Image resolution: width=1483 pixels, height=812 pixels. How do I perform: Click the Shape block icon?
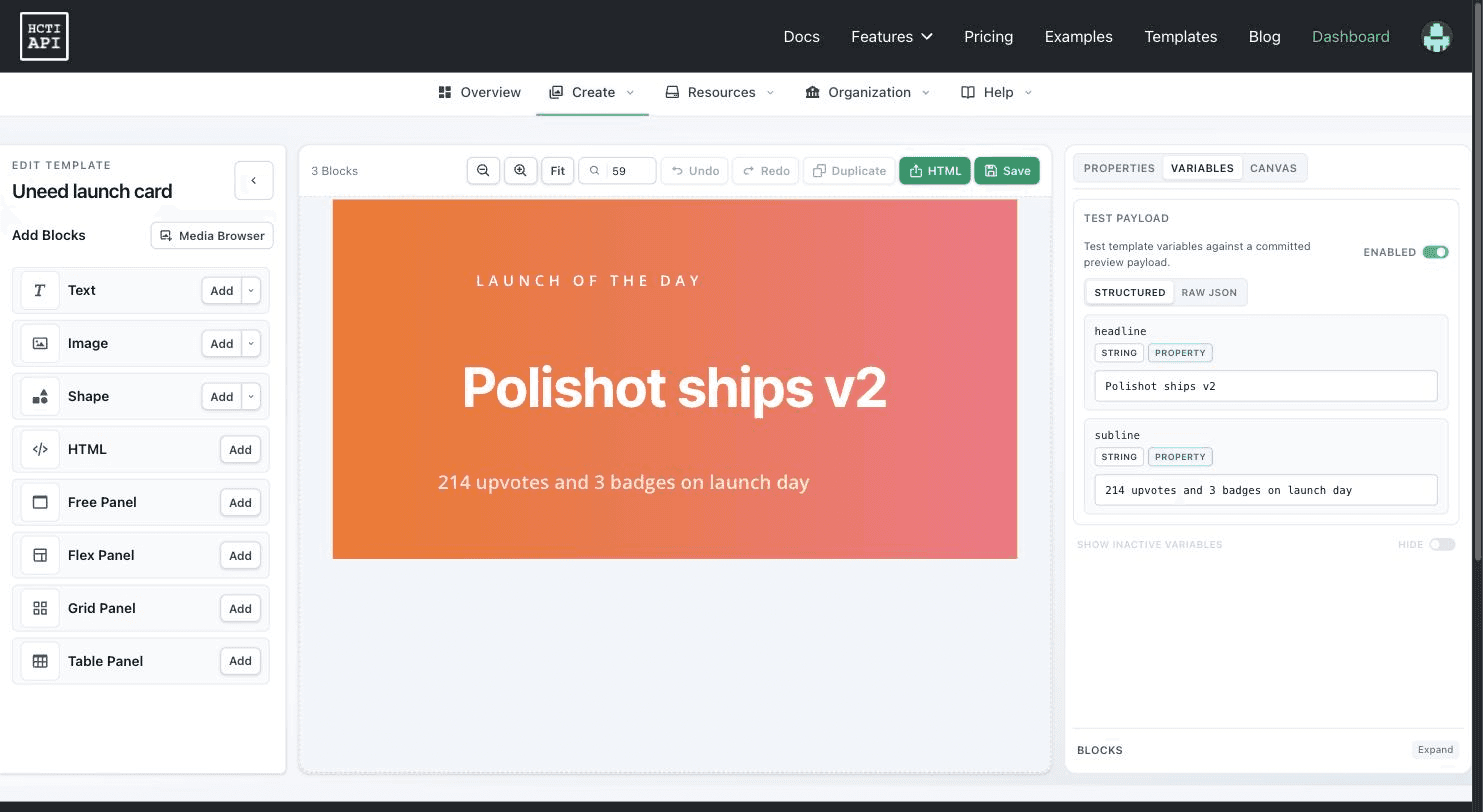[40, 396]
